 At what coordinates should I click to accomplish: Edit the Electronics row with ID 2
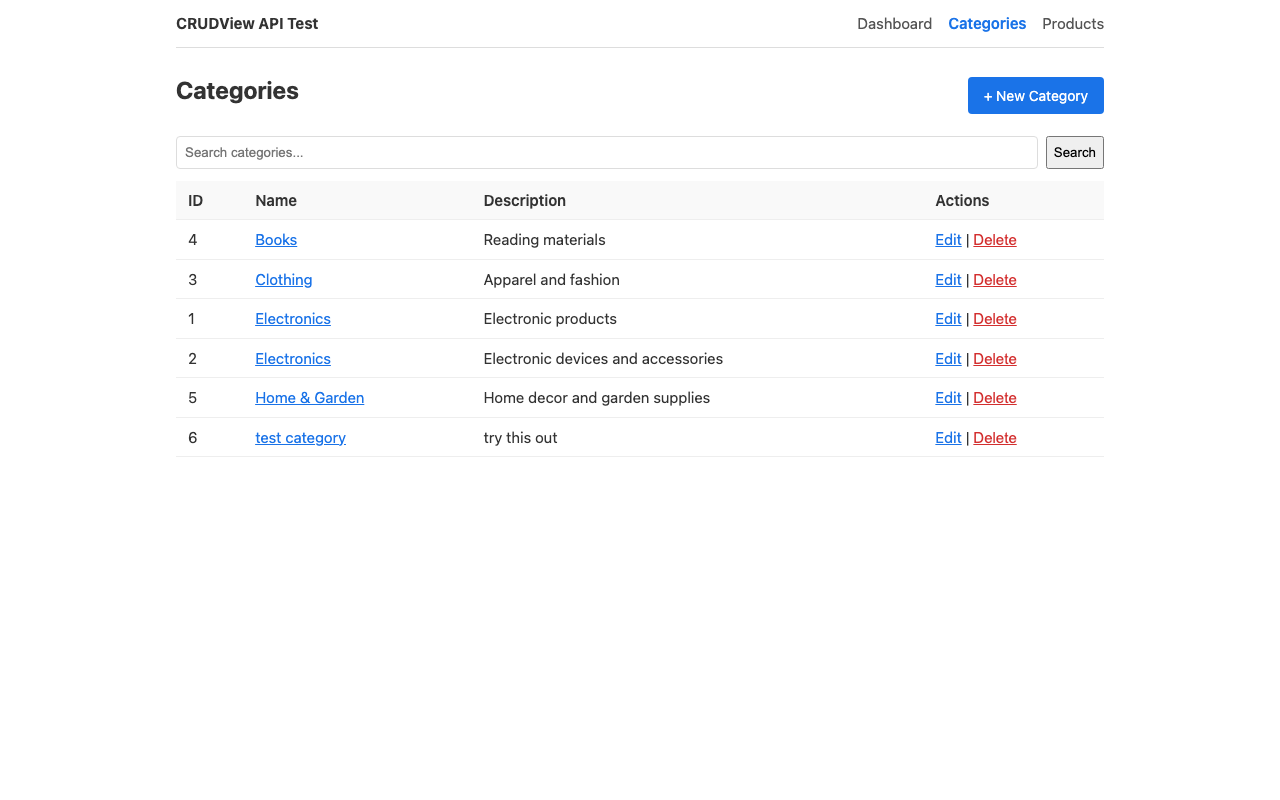[x=947, y=358]
